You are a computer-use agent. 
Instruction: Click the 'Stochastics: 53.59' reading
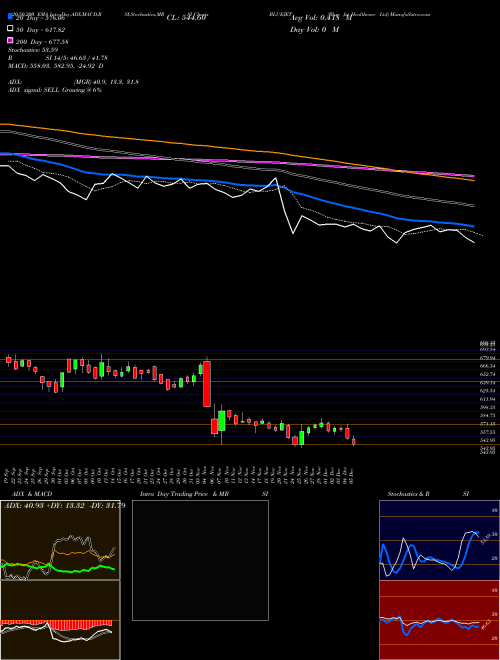point(33,50)
